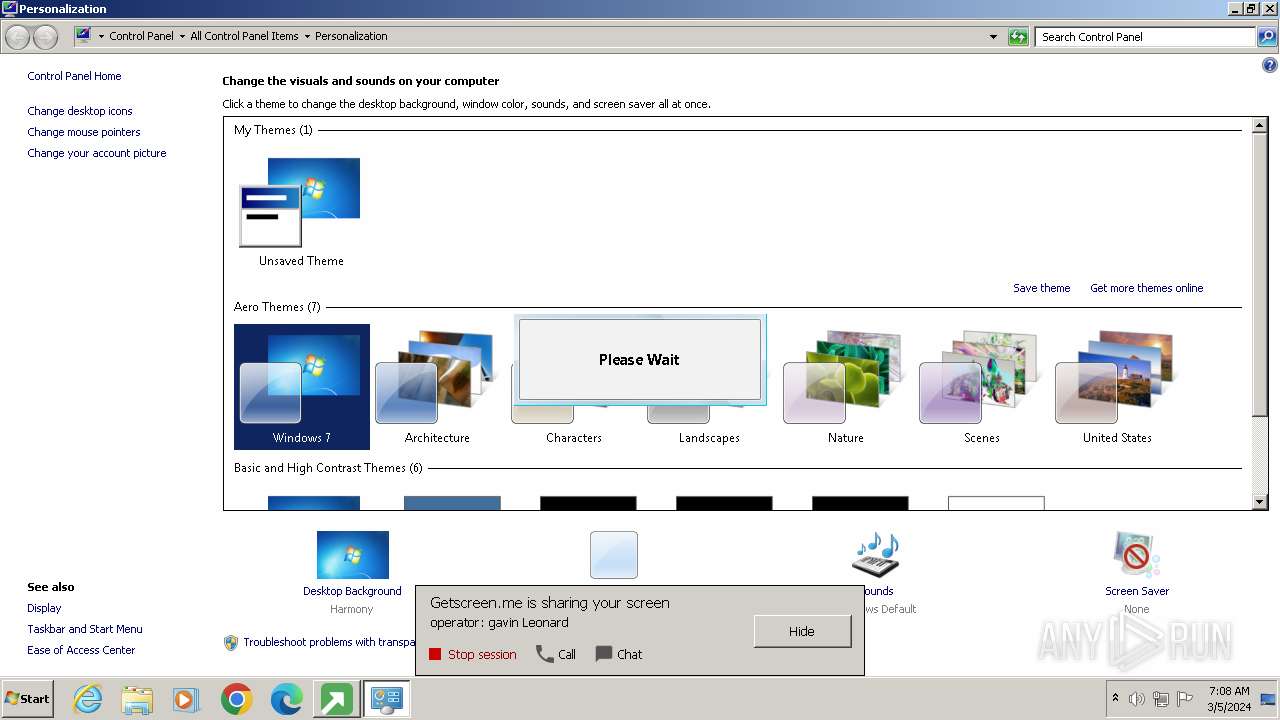Expand the Control Panel breadcrumb dropdown

point(181,36)
